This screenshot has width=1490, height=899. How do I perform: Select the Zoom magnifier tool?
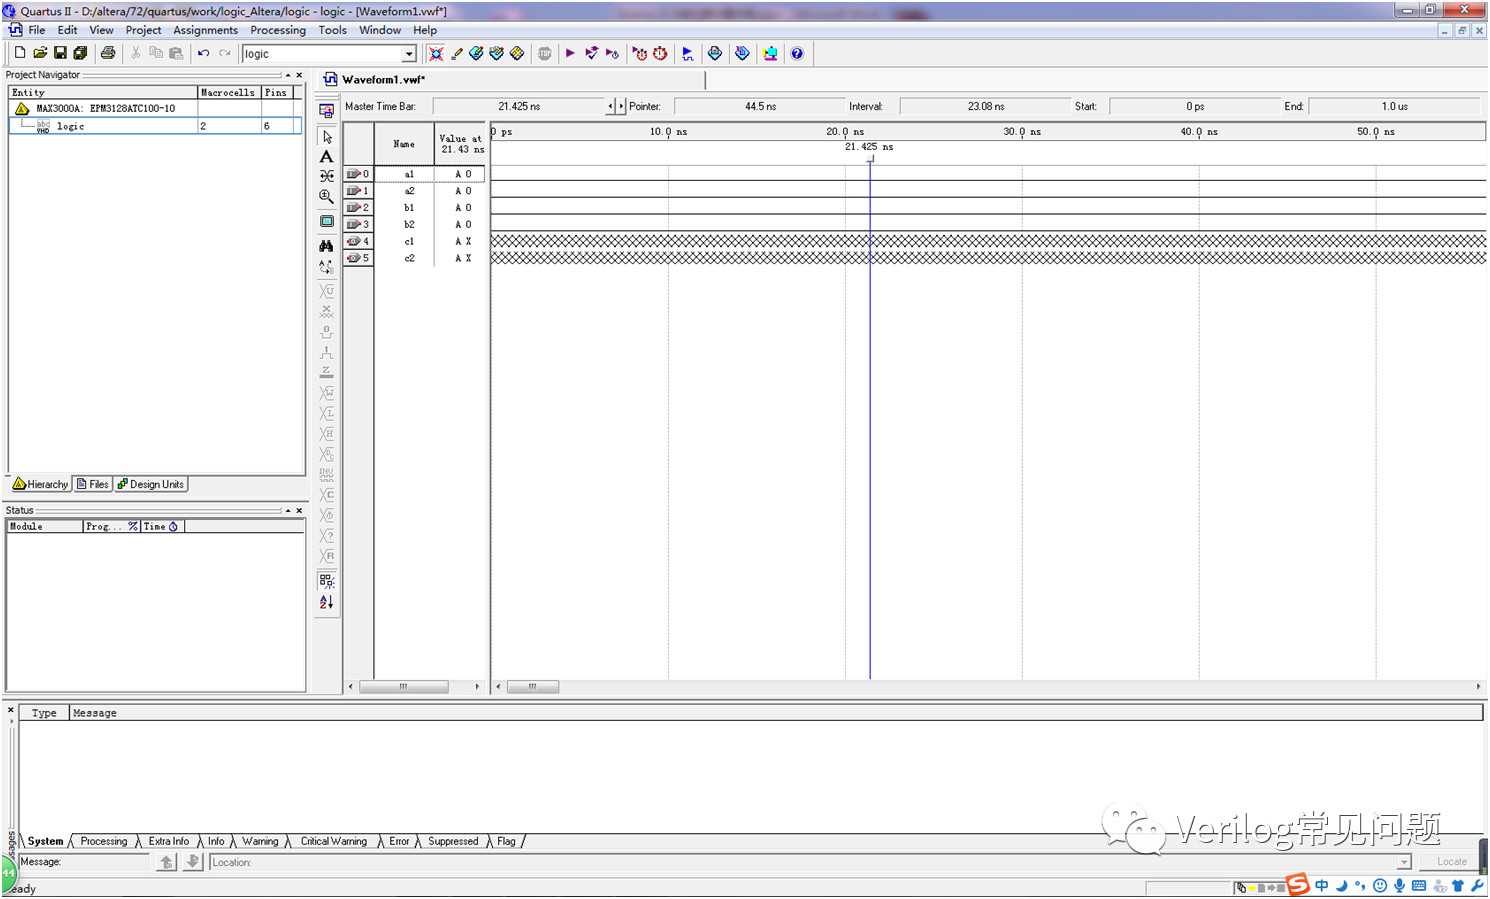coord(327,197)
